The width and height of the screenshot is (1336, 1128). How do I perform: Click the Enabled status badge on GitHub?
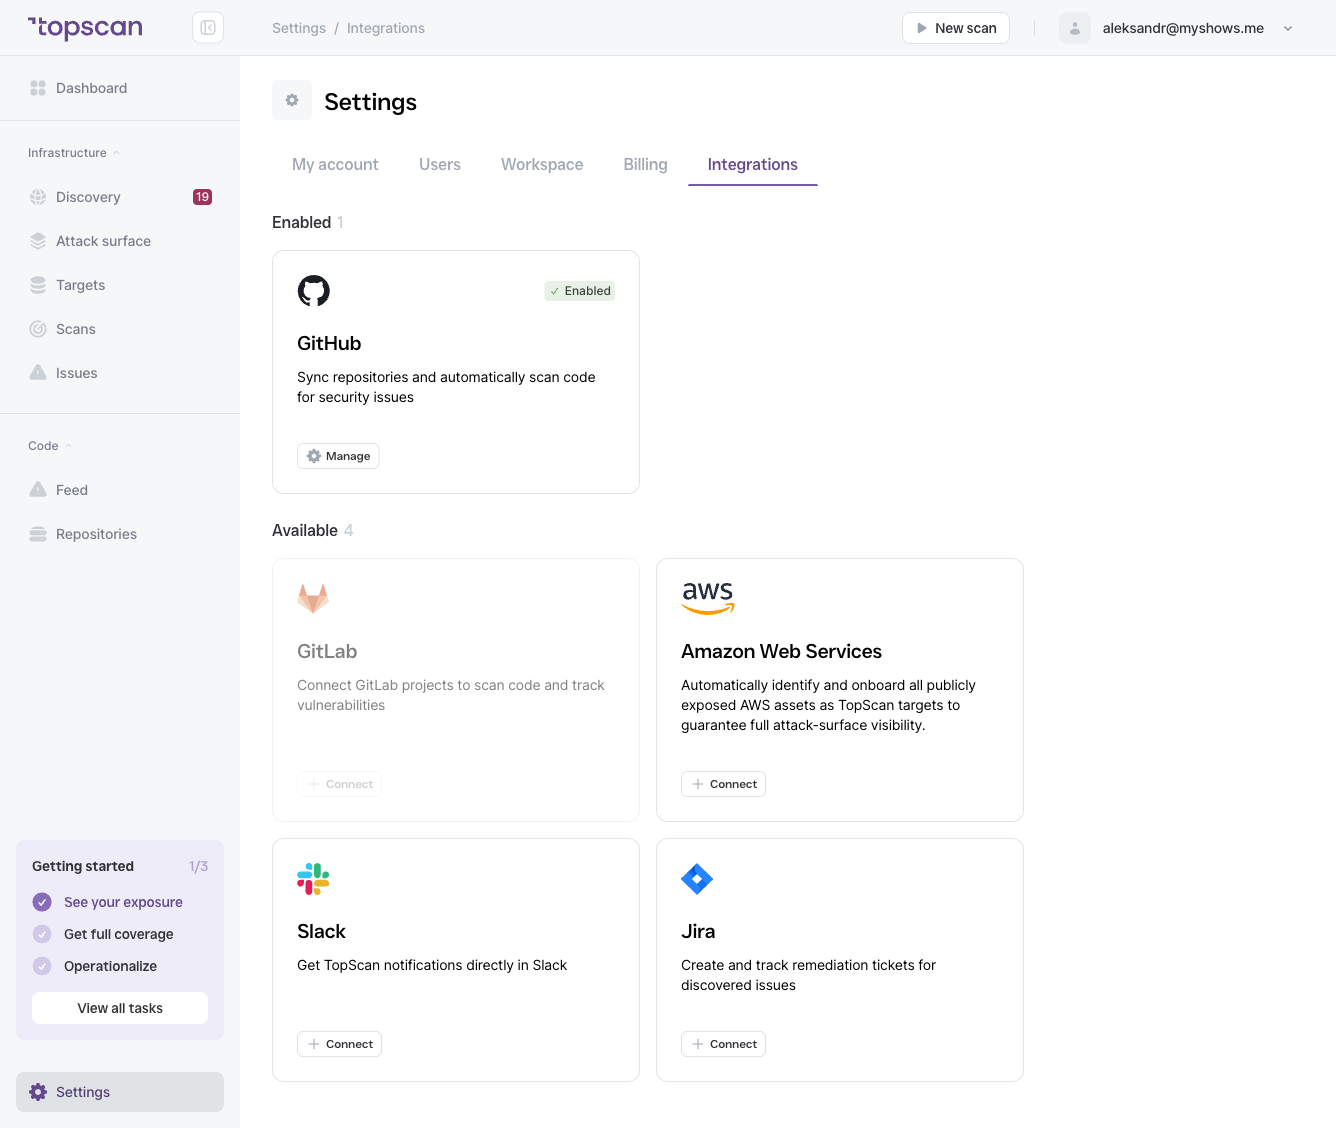[x=580, y=291]
